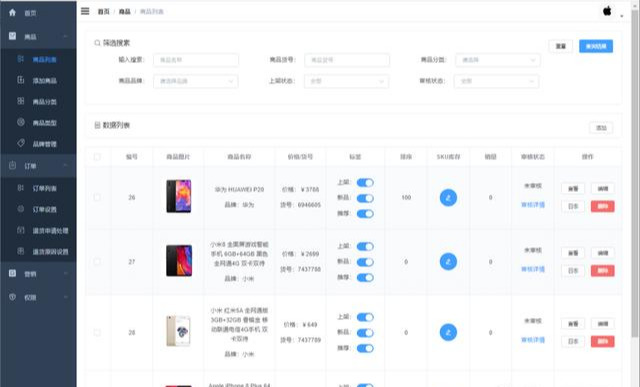Click the HUAWEI P20 product thumbnail
This screenshot has height=387, width=640.
coord(179,196)
